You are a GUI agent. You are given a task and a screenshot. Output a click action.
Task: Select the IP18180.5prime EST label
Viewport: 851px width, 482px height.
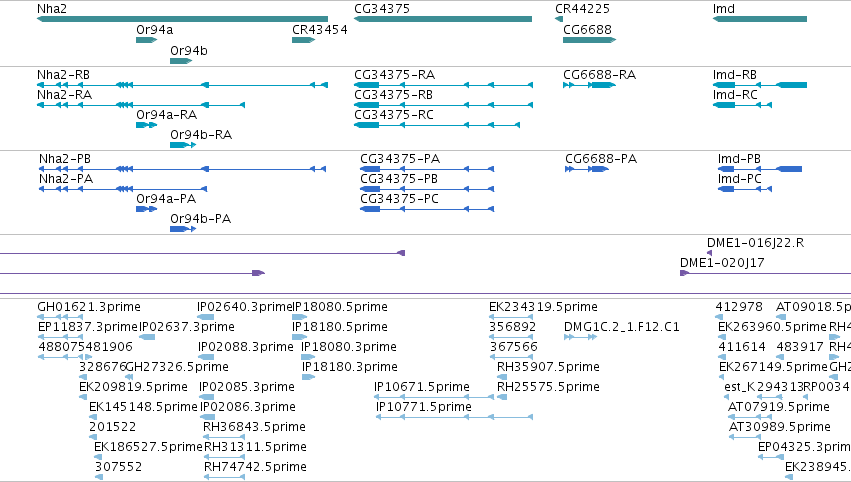340,327
